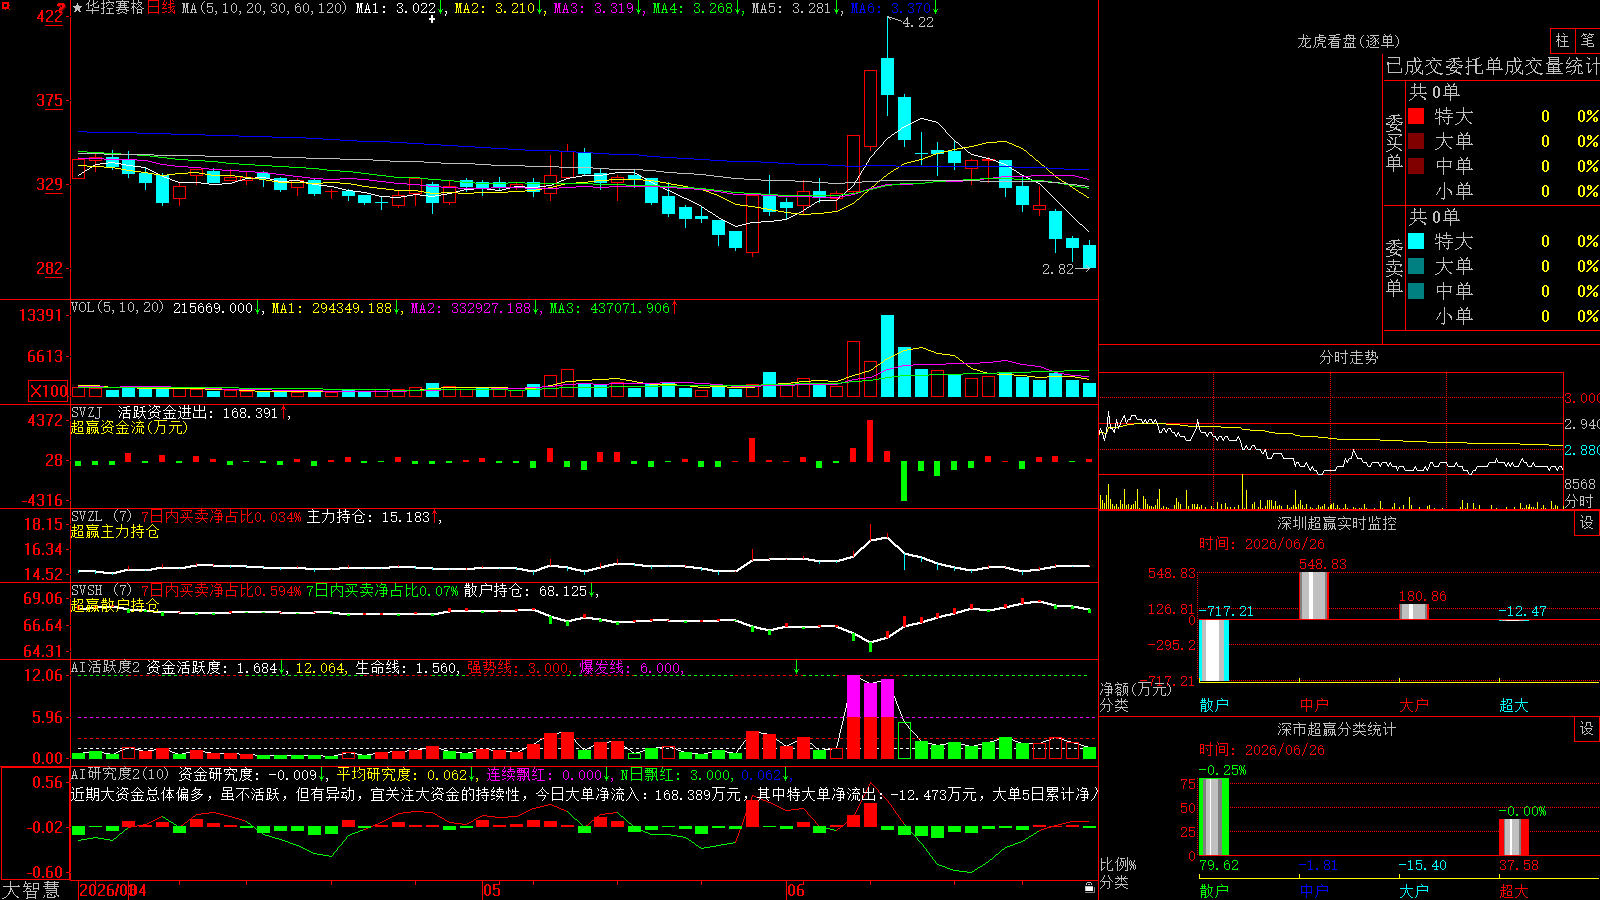This screenshot has width=1600, height=900.
Task: Click the 深圳超赢实时监控 panel title
Action: [x=1337, y=523]
